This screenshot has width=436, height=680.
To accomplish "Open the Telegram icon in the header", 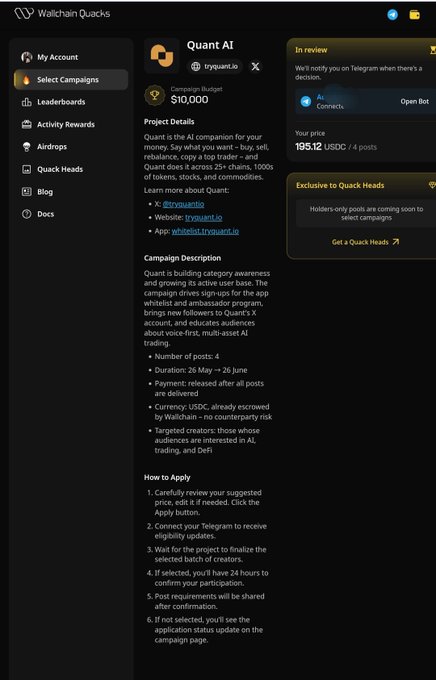I will tap(393, 15).
